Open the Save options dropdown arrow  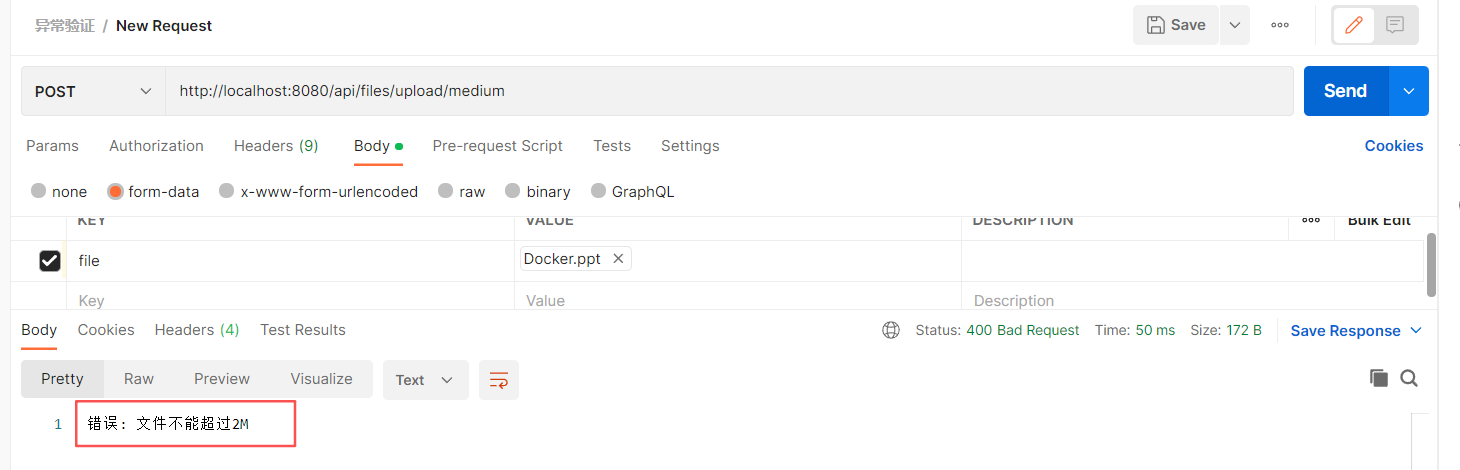tap(1235, 25)
